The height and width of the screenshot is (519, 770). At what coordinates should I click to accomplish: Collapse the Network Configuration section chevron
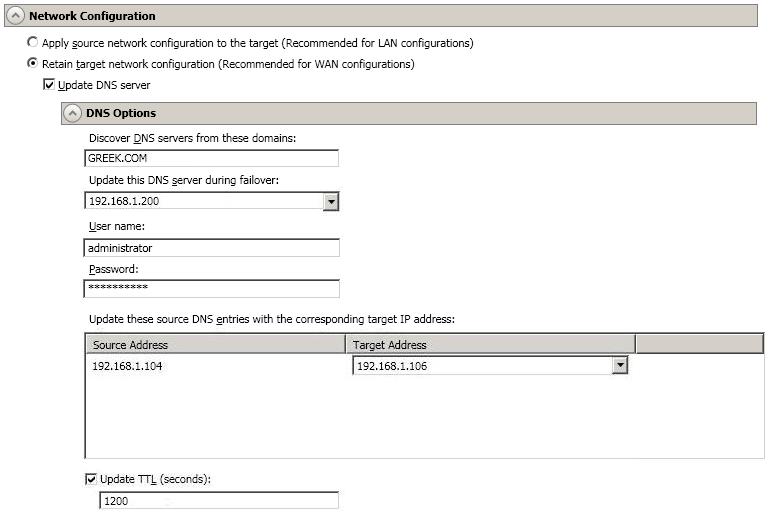(x=15, y=16)
